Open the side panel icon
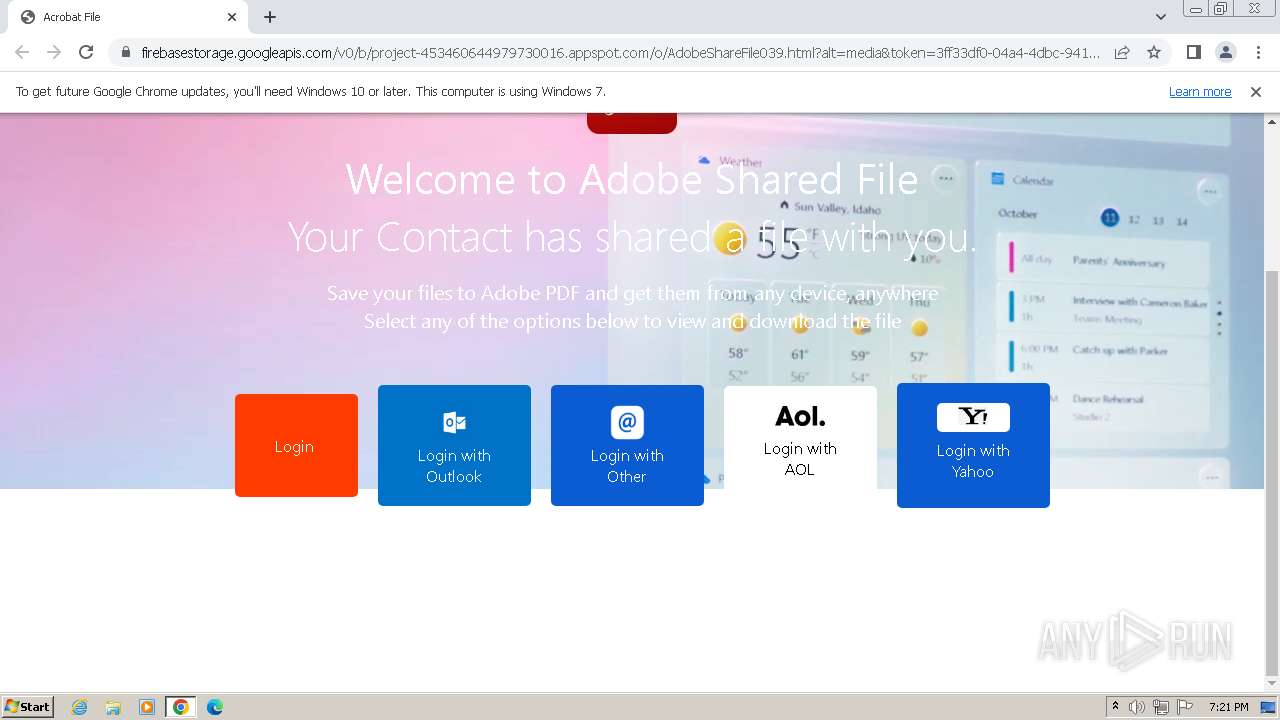Viewport: 1280px width, 720px height. click(x=1193, y=52)
